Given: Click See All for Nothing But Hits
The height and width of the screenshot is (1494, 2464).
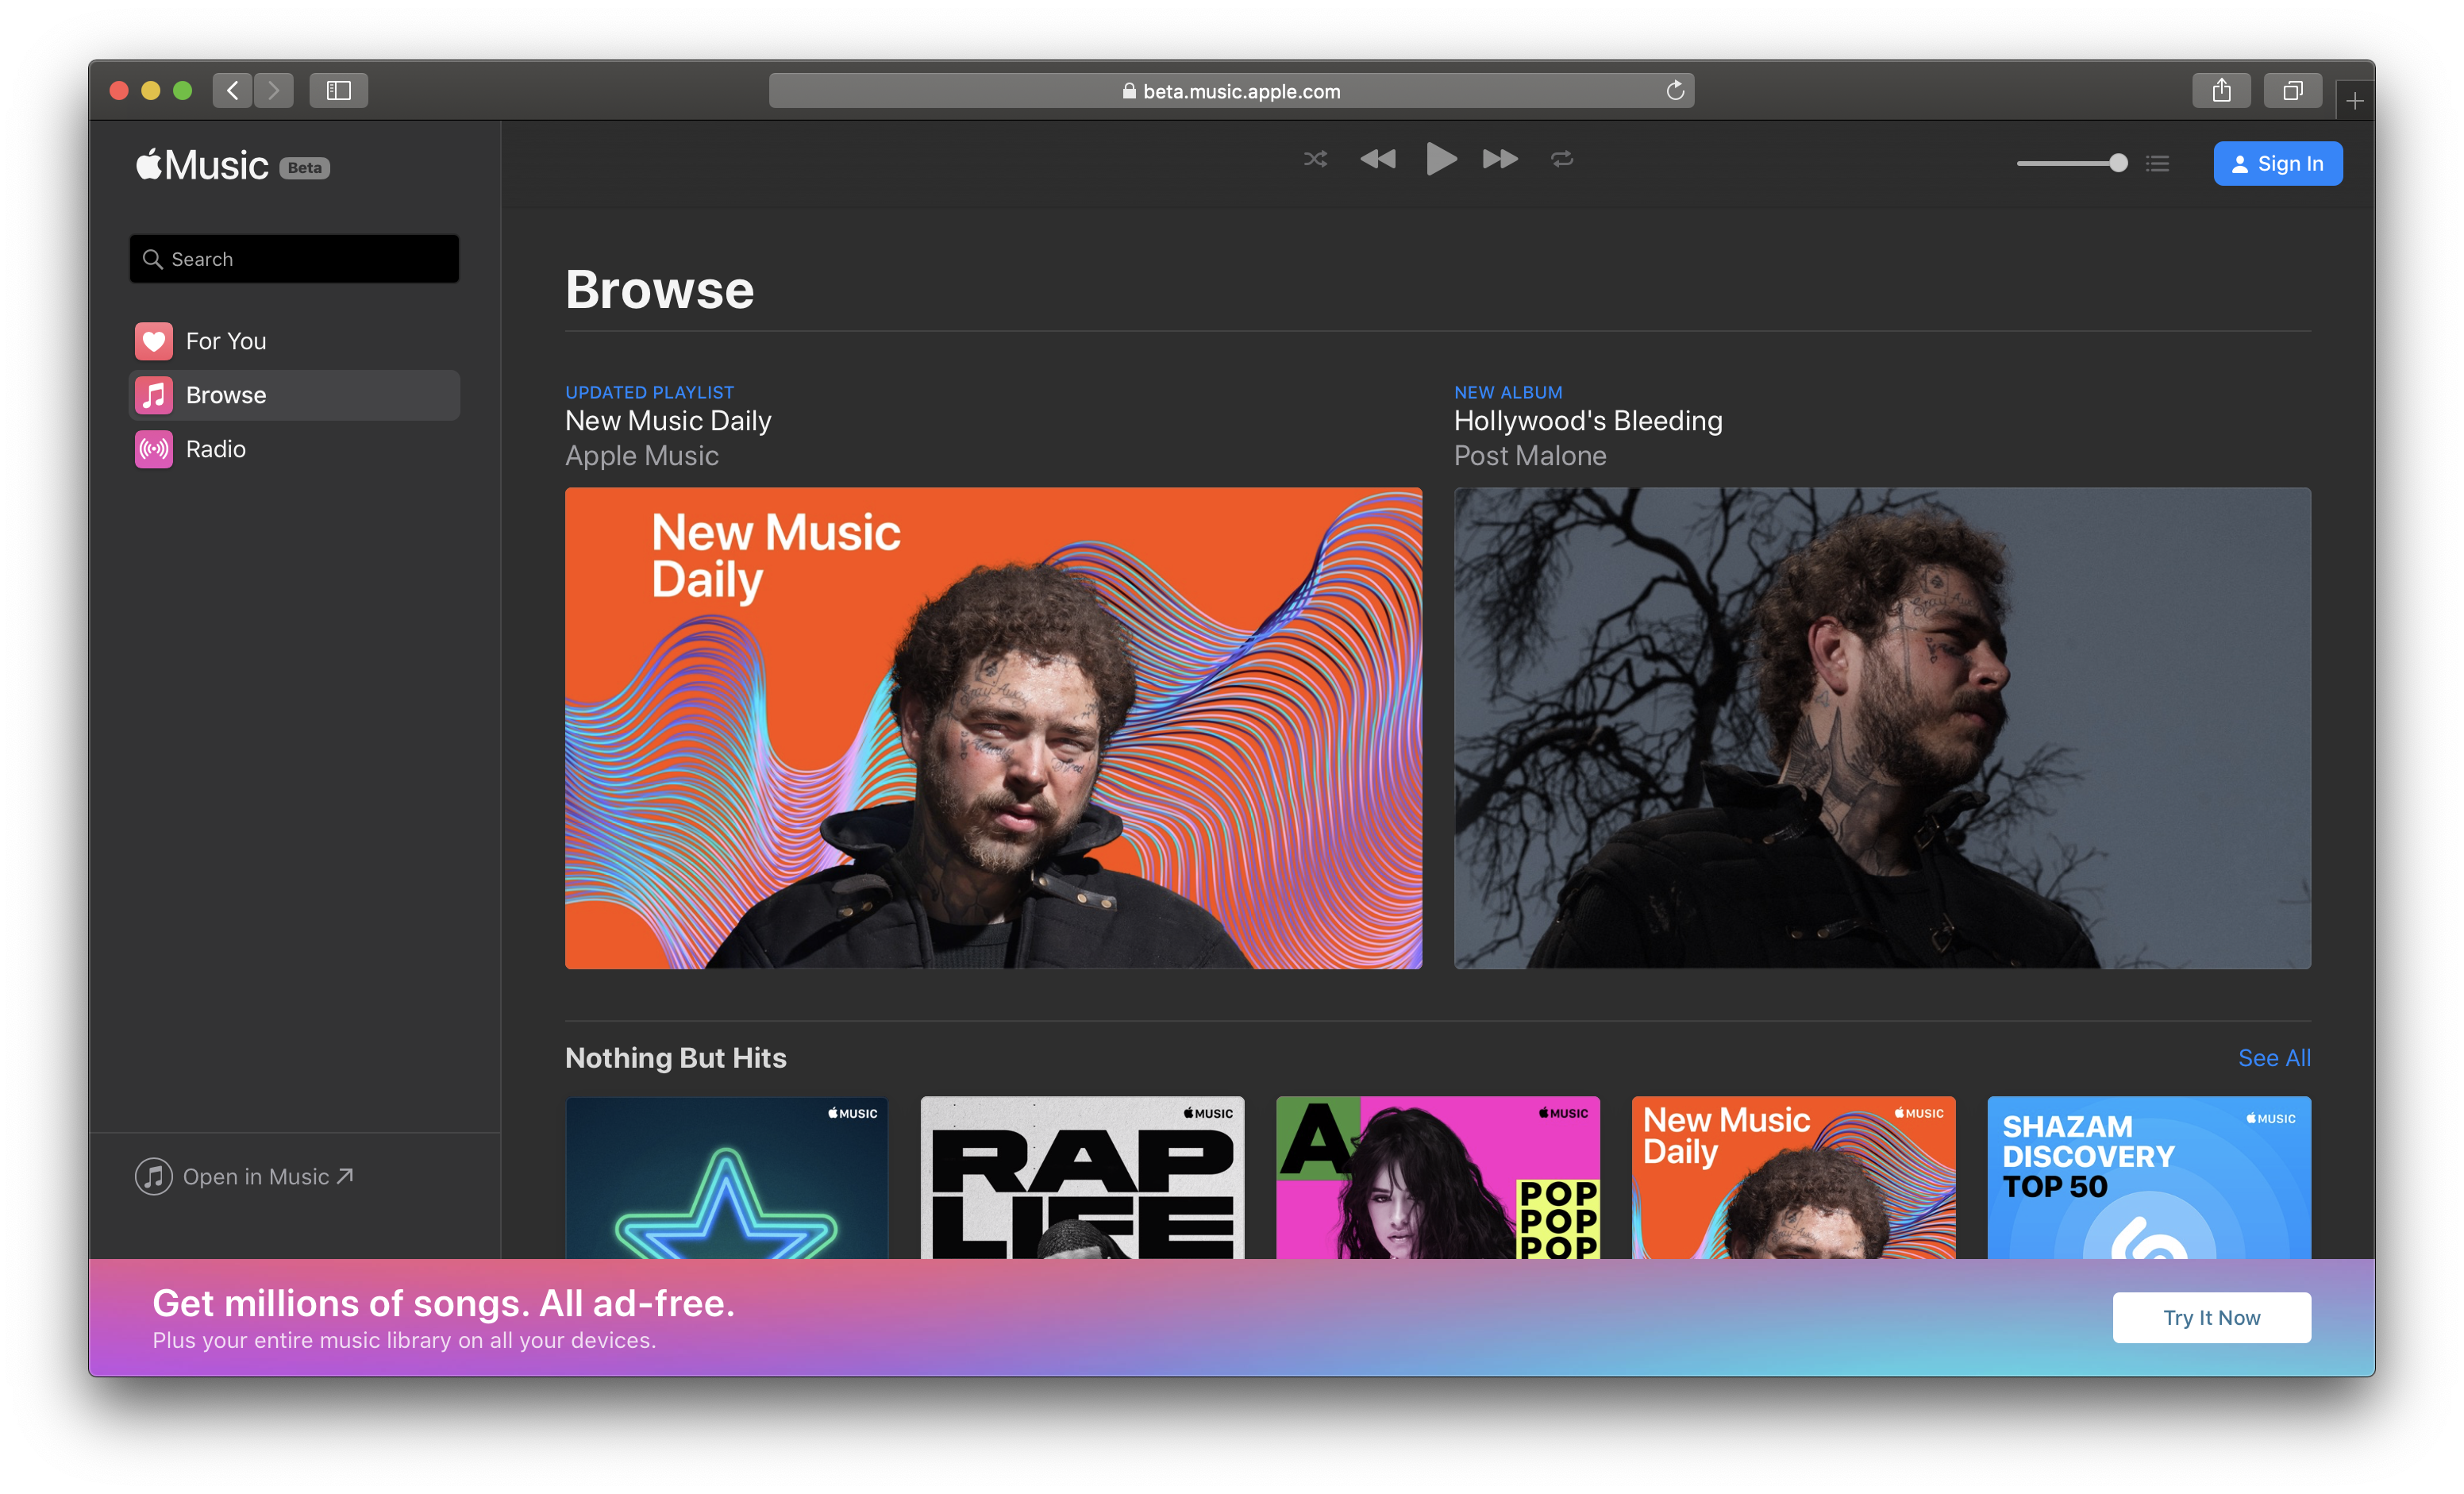Looking at the screenshot, I should [x=2273, y=1058].
